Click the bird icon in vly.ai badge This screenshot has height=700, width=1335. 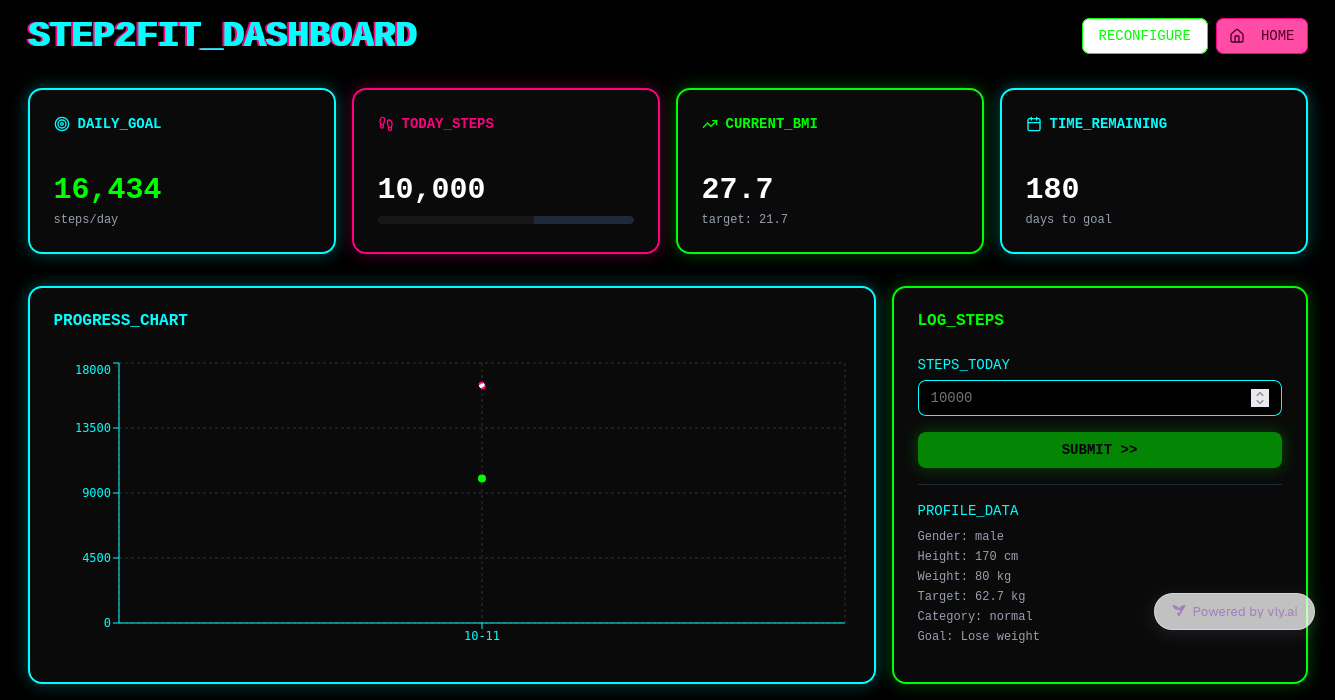coord(1179,611)
